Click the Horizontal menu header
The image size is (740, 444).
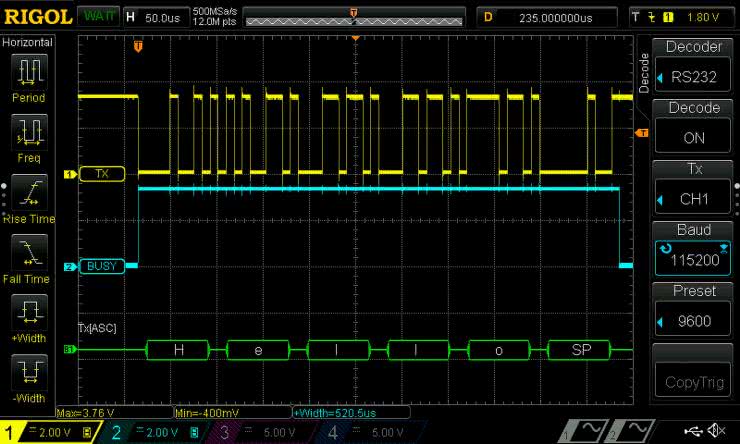[28, 44]
